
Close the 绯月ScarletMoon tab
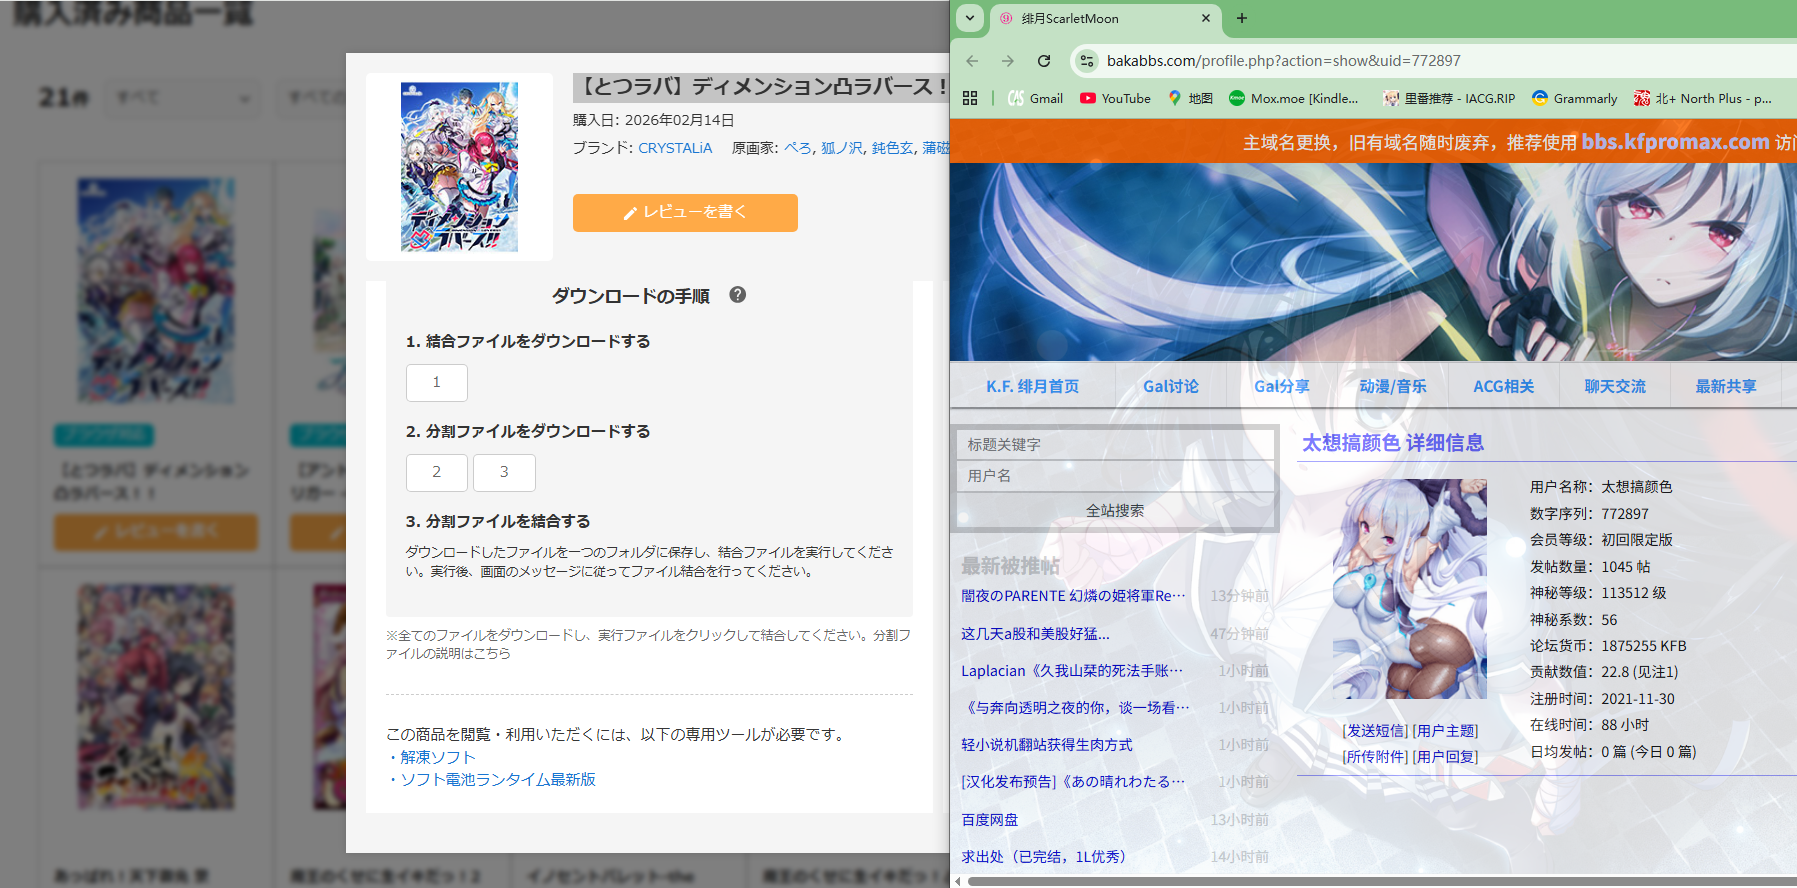[x=1205, y=18]
